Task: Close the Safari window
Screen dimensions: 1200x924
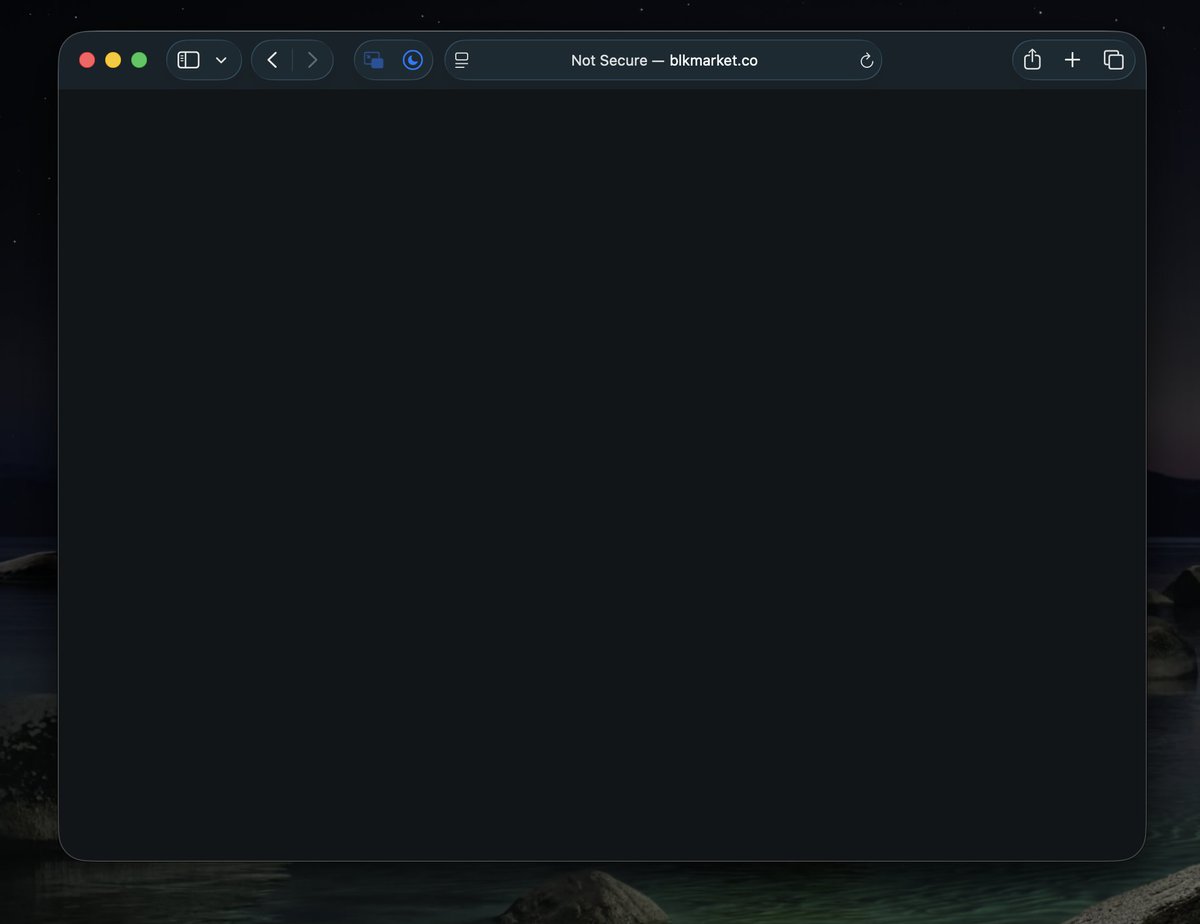Action: point(87,60)
